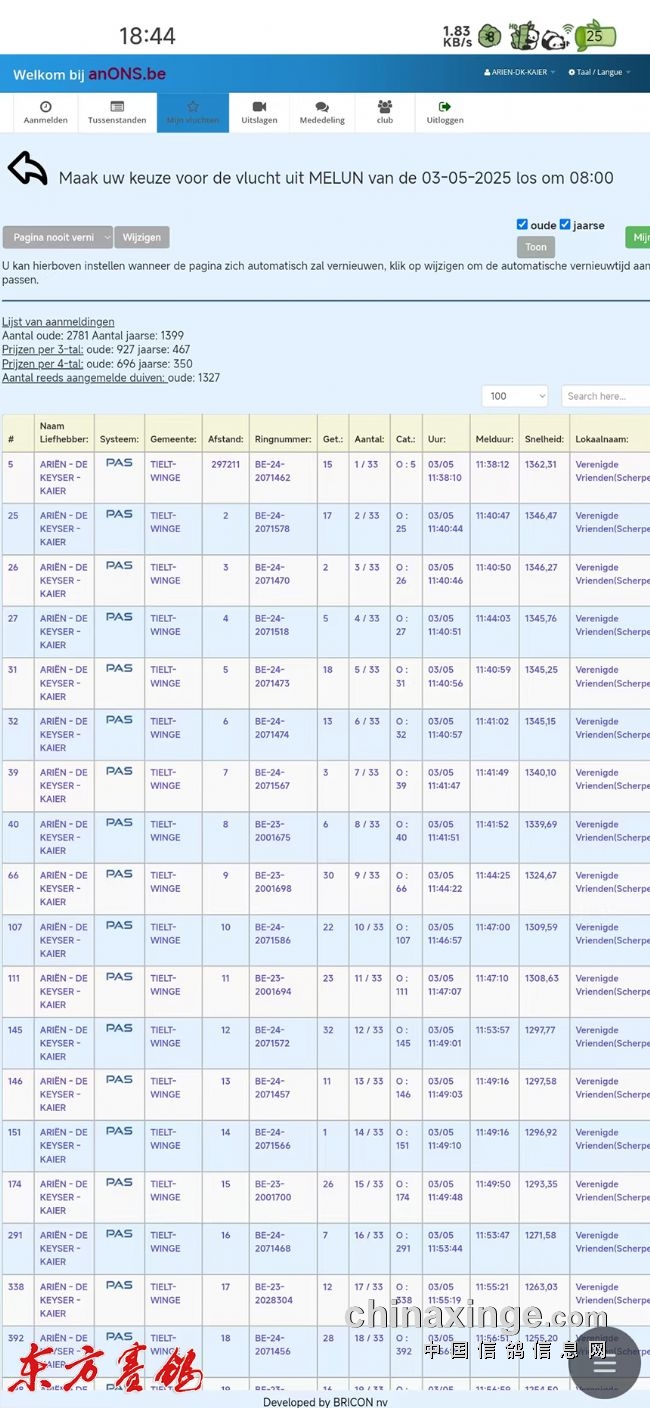Sort table by Snelheid column header

(x=543, y=439)
